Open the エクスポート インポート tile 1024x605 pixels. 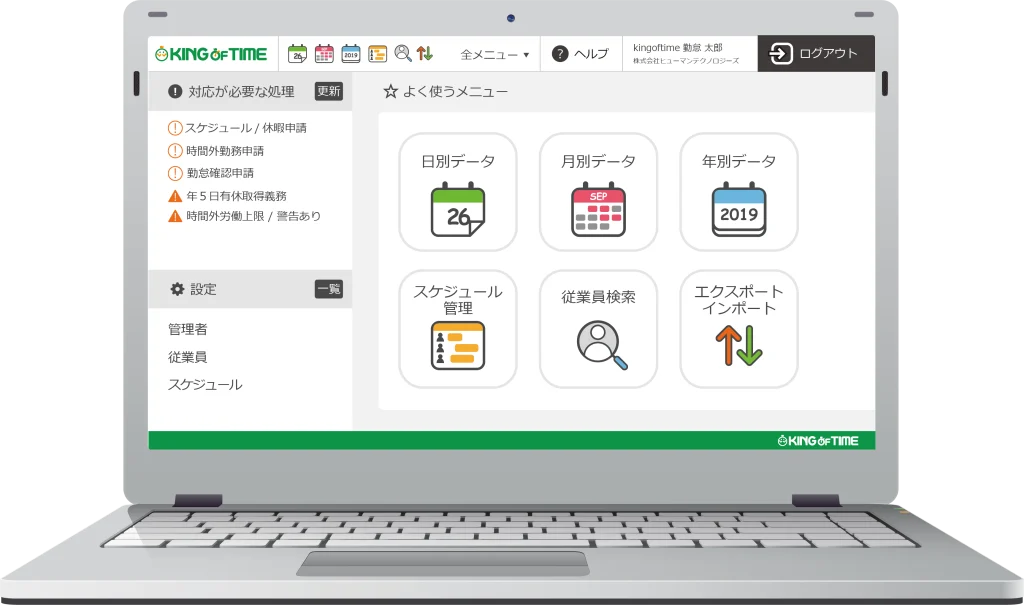click(x=739, y=329)
